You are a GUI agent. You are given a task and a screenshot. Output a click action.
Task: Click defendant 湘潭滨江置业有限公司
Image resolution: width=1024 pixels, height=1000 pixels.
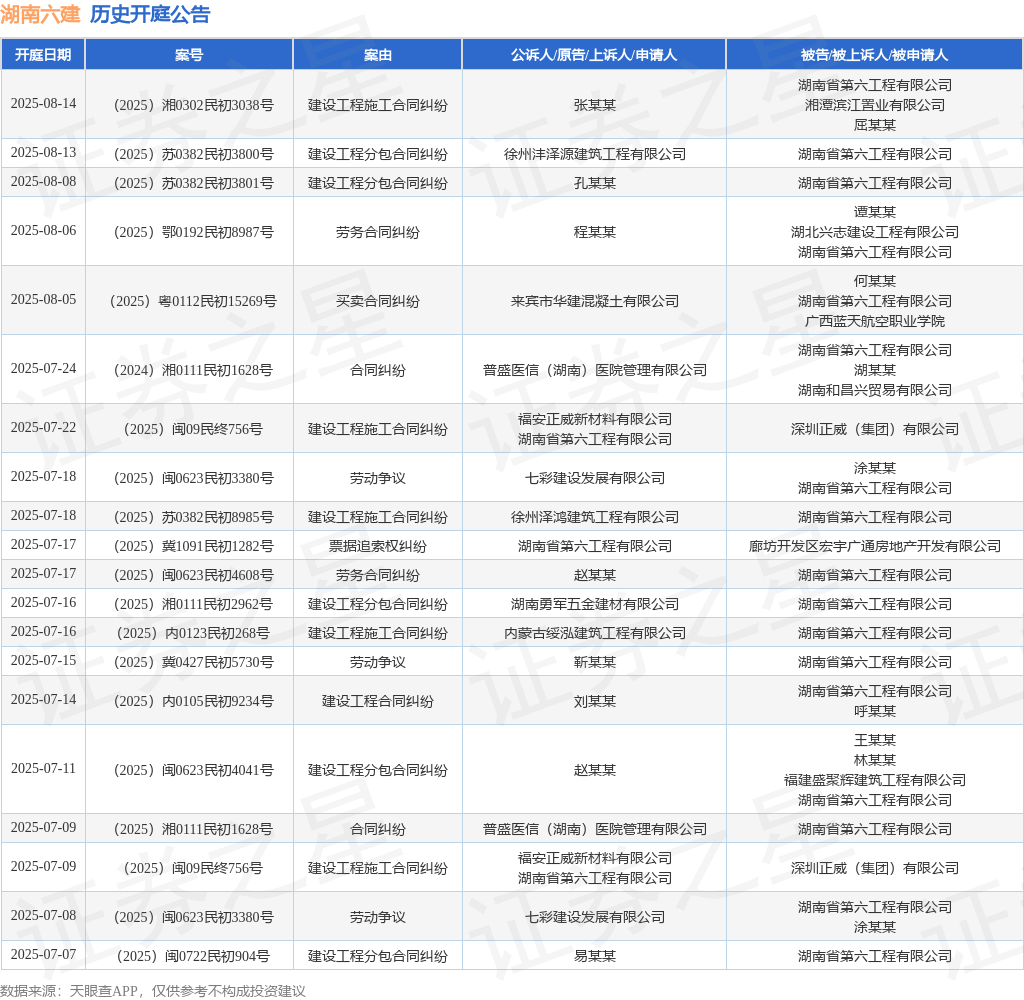tap(874, 105)
